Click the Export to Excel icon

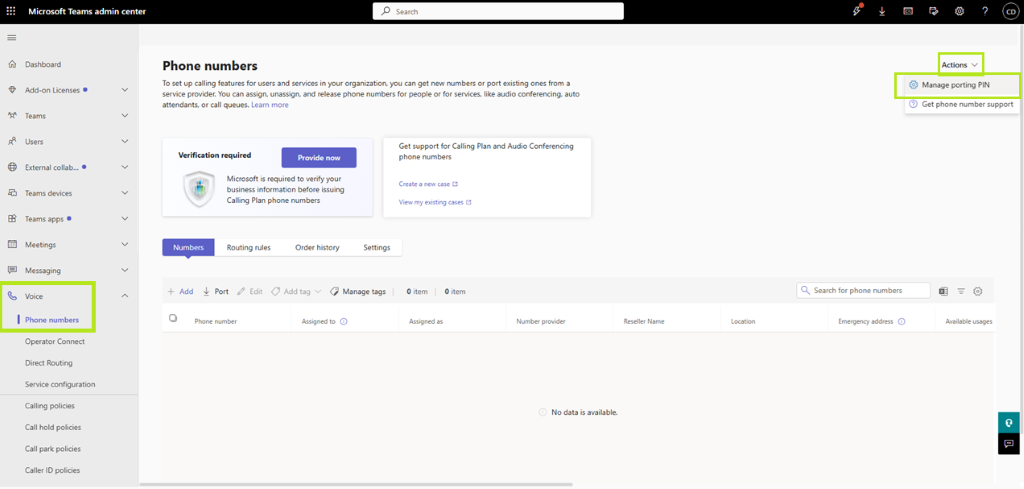pyautogui.click(x=943, y=291)
